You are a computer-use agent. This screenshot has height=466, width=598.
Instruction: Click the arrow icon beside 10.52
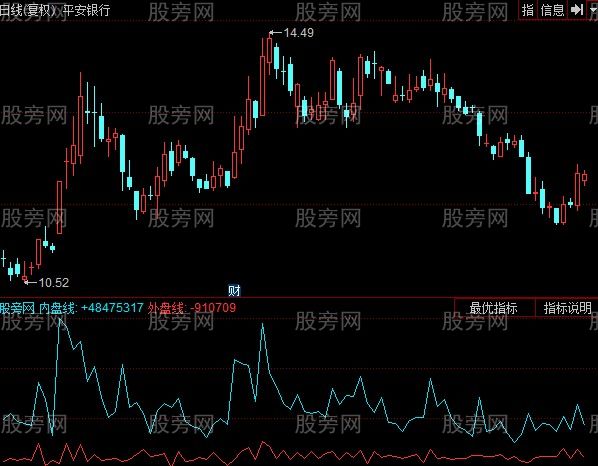(x=31, y=283)
